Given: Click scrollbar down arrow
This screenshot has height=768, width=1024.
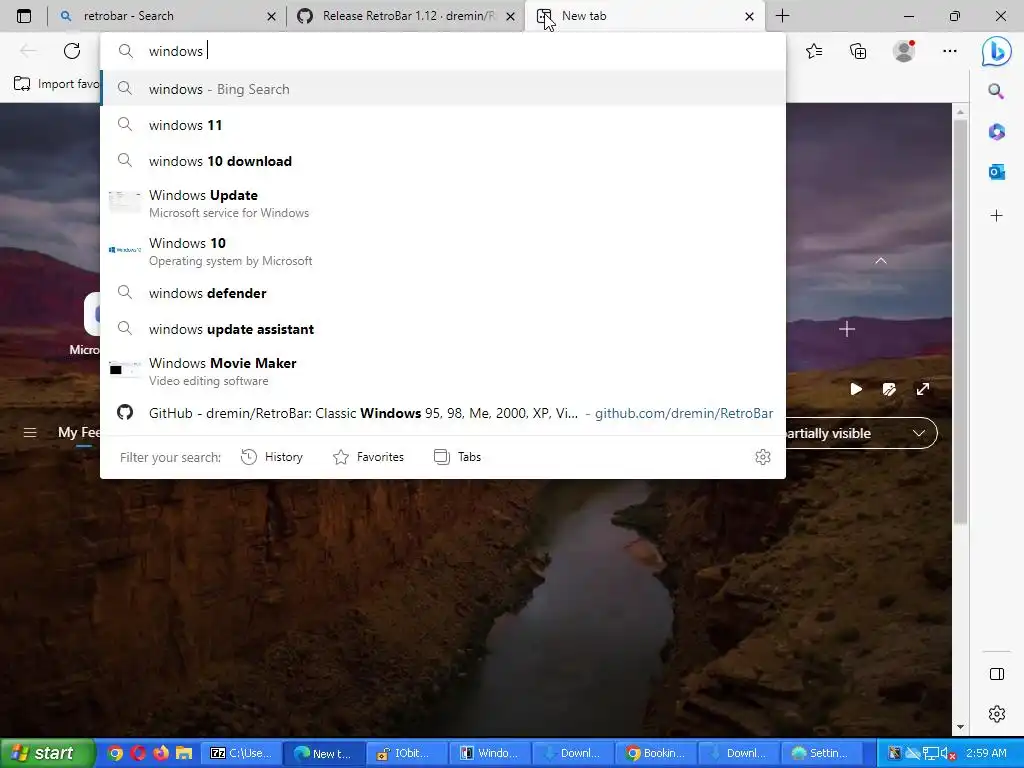Looking at the screenshot, I should tap(960, 727).
